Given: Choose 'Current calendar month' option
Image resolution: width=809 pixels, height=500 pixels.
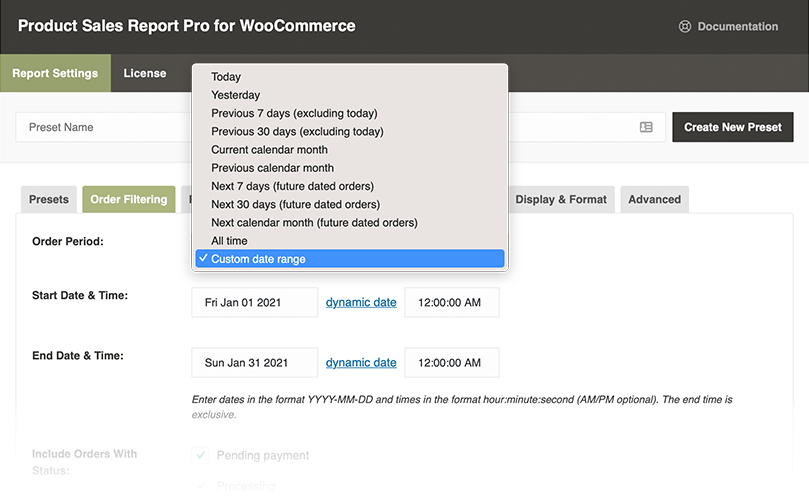Looking at the screenshot, I should pyautogui.click(x=269, y=150).
